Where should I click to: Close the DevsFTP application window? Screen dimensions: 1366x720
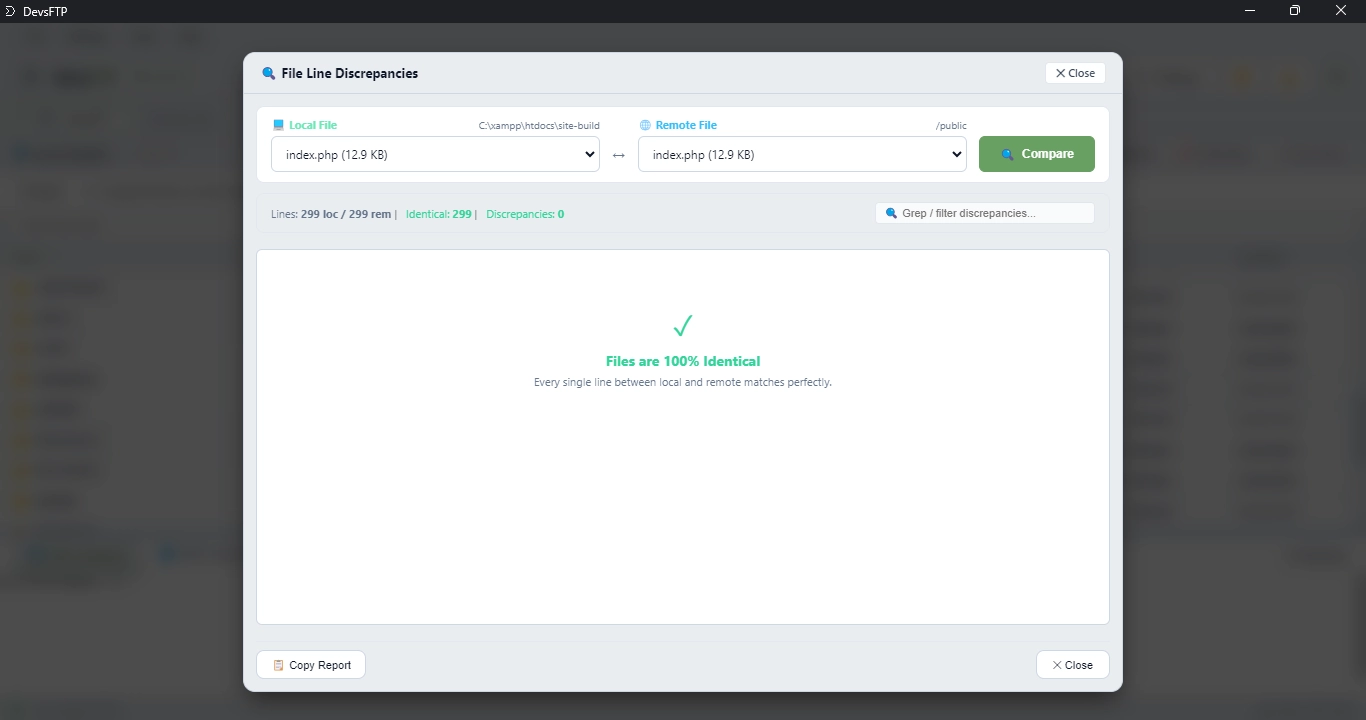(x=1341, y=11)
